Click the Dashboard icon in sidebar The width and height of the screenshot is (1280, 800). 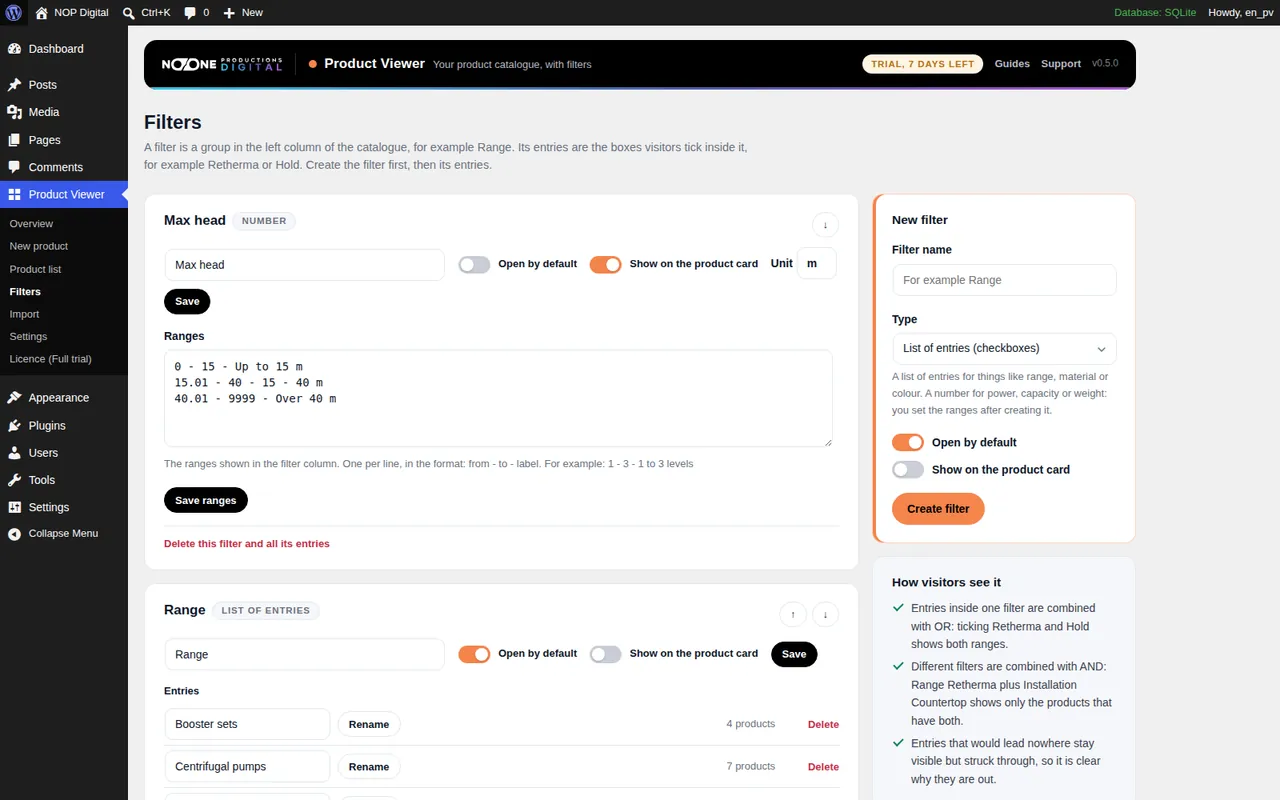coord(14,49)
